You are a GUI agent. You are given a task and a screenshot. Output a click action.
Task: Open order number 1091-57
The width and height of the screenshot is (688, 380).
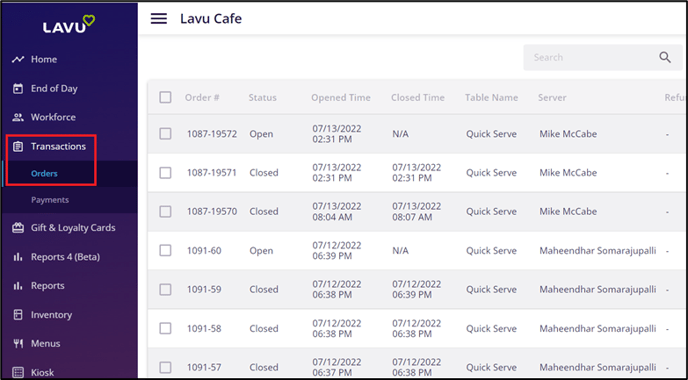(x=204, y=367)
